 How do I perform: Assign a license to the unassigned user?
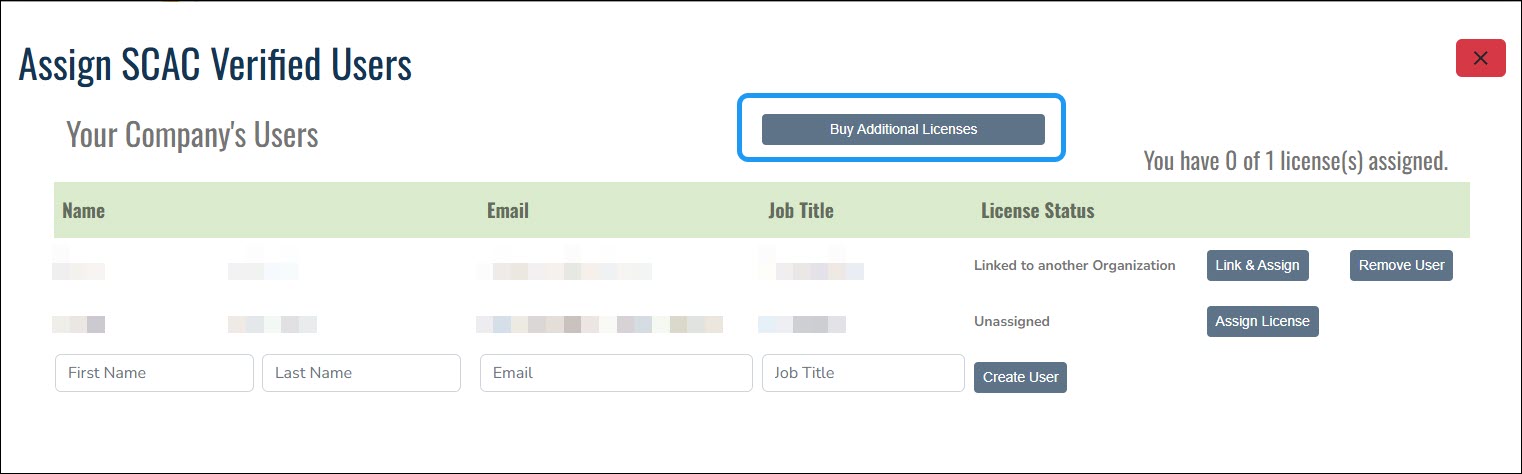pos(1262,321)
